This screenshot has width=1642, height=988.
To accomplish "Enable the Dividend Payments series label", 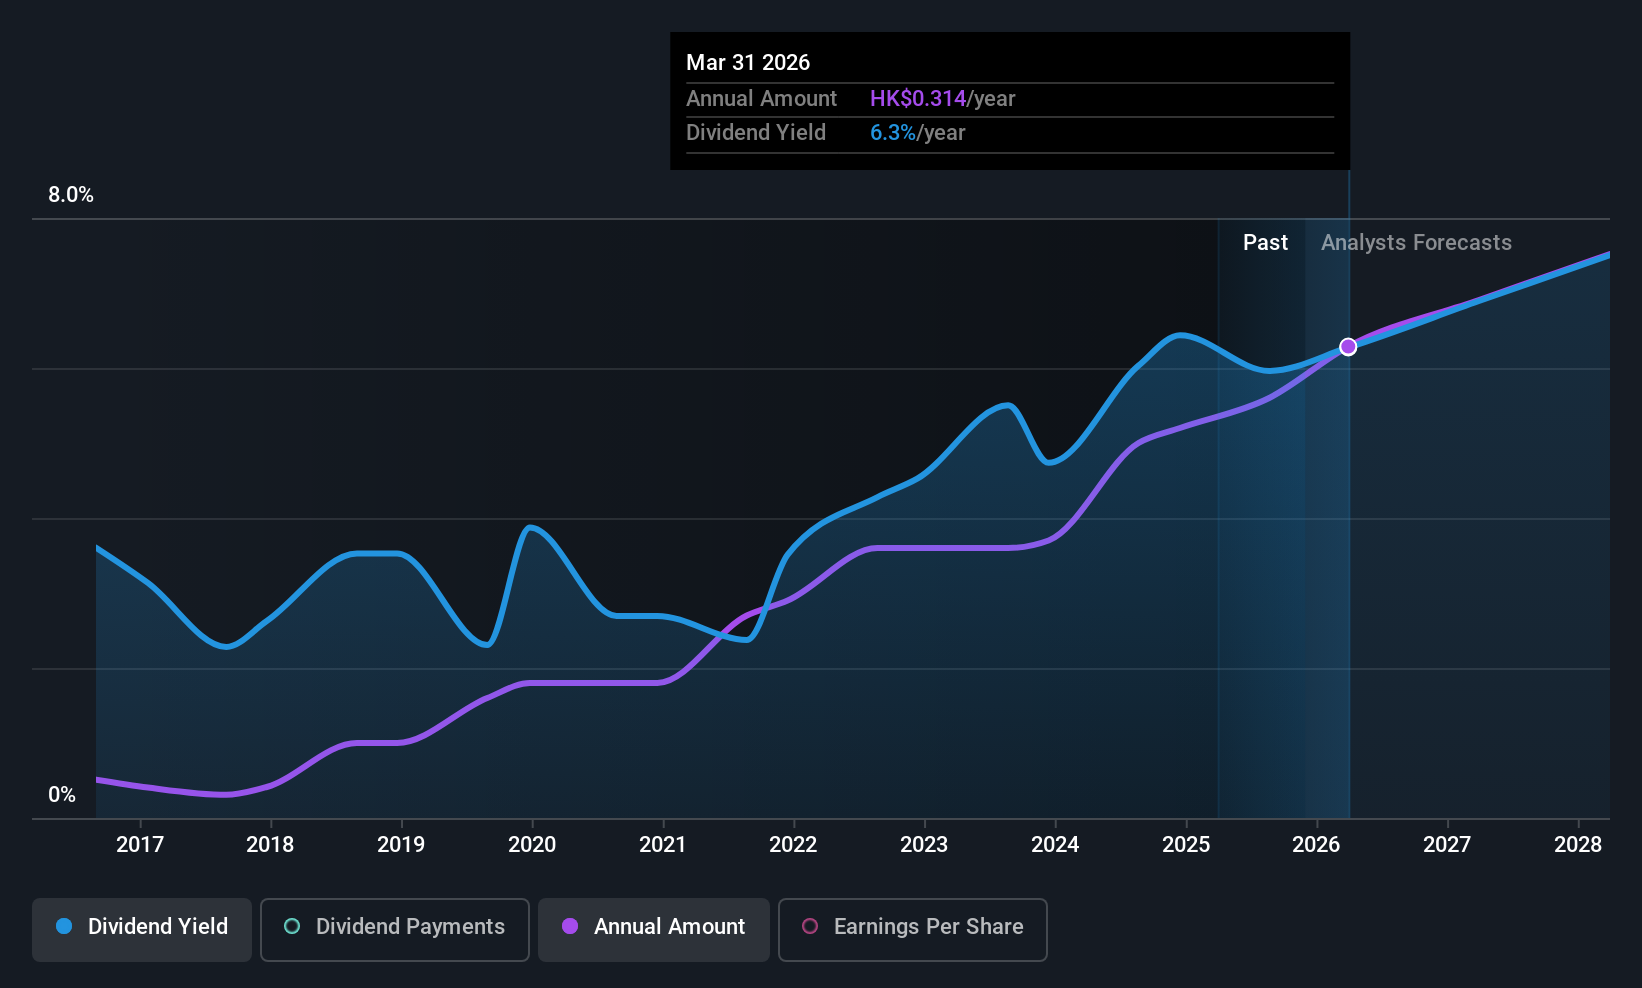I will (x=410, y=926).
